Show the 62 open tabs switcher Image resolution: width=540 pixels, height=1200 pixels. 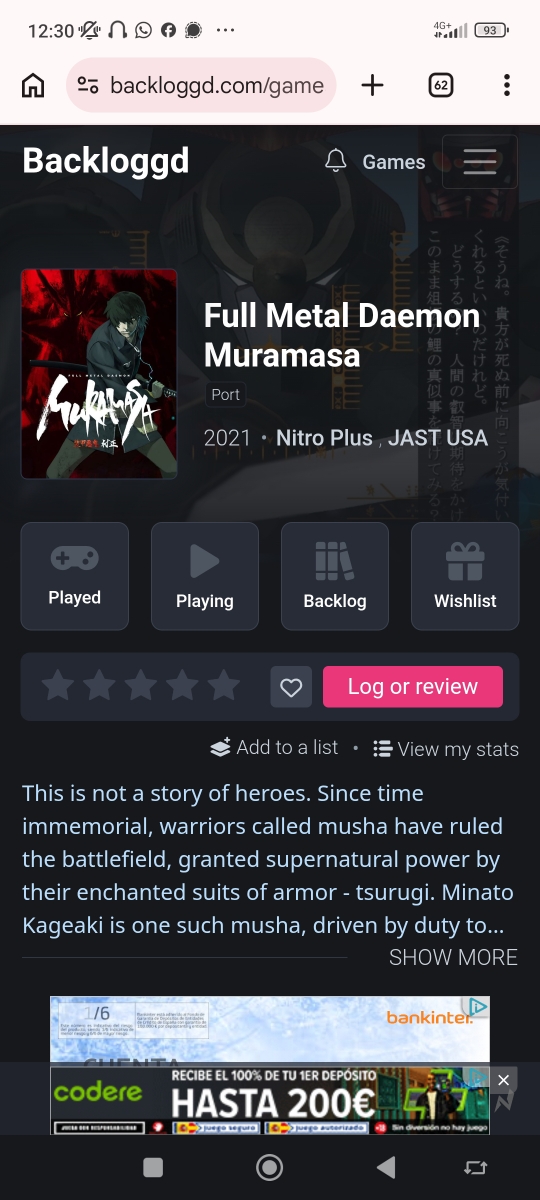(440, 85)
